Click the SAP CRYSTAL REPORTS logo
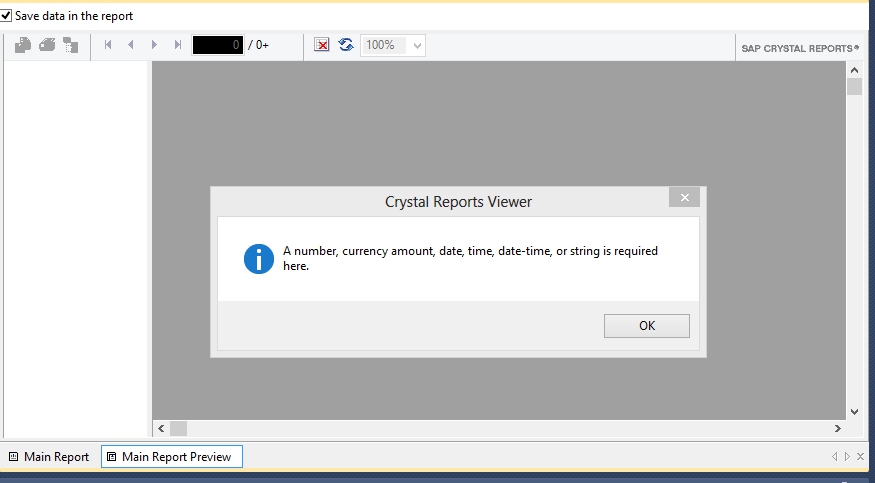This screenshot has width=875, height=483. 800,49
